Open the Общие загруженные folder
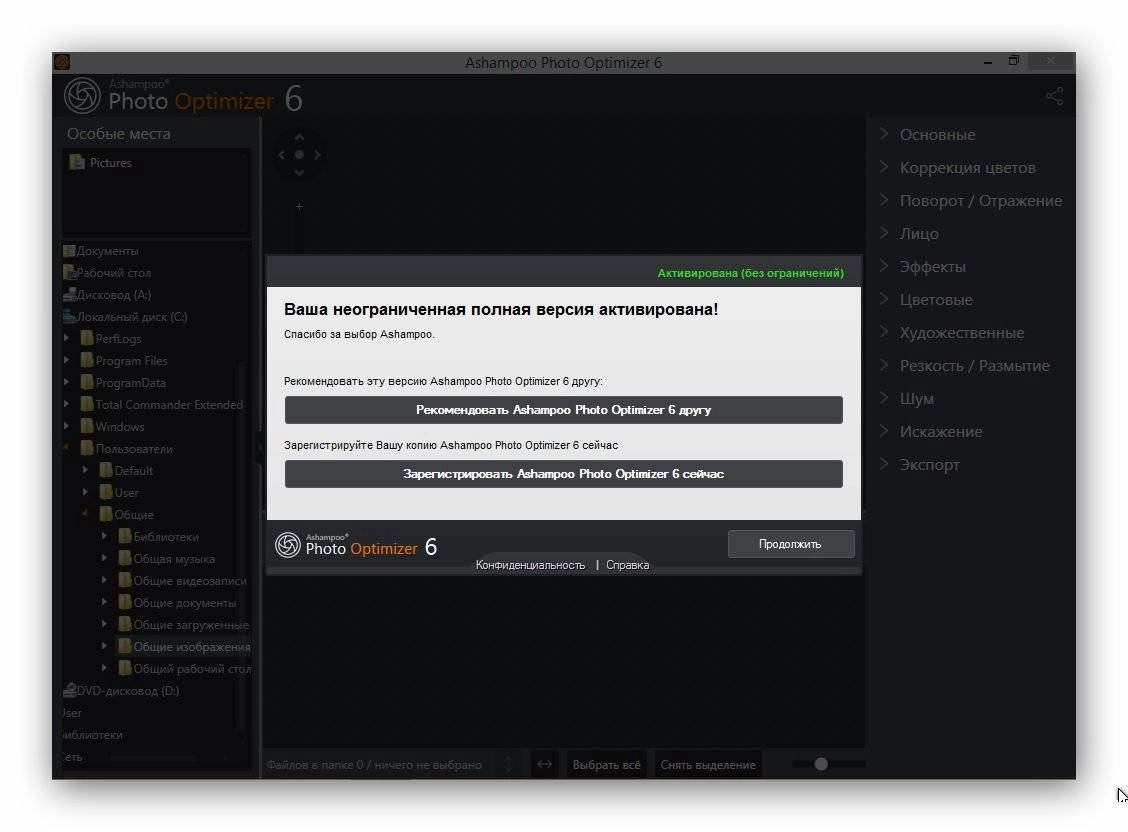The image size is (1128, 832). [x=183, y=625]
